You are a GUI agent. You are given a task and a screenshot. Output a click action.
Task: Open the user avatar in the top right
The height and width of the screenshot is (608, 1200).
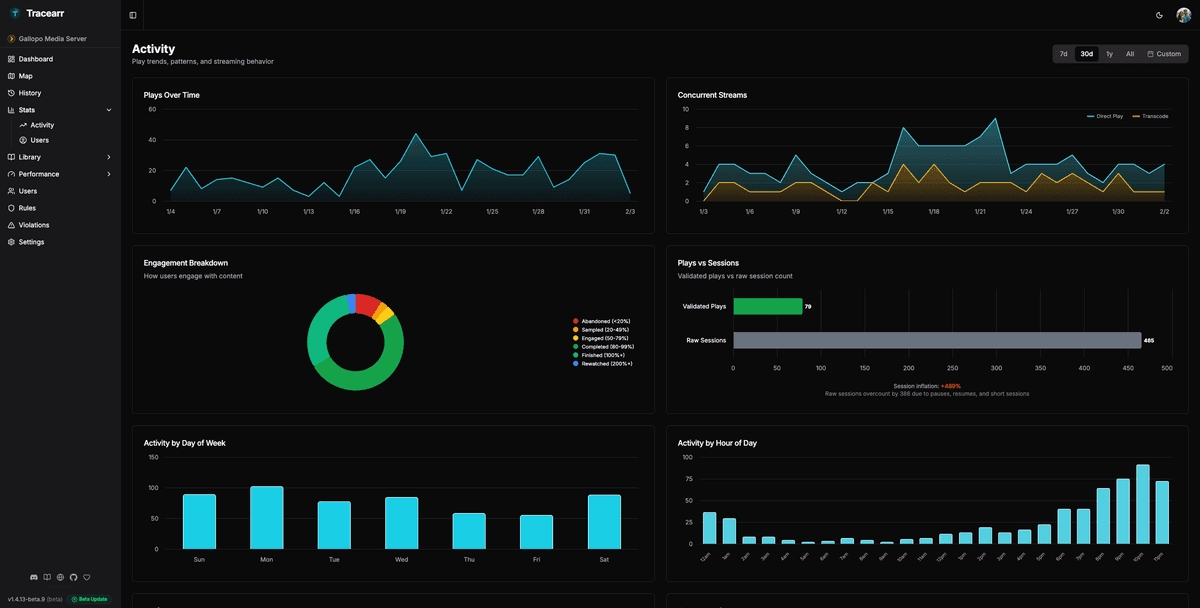tap(1183, 15)
